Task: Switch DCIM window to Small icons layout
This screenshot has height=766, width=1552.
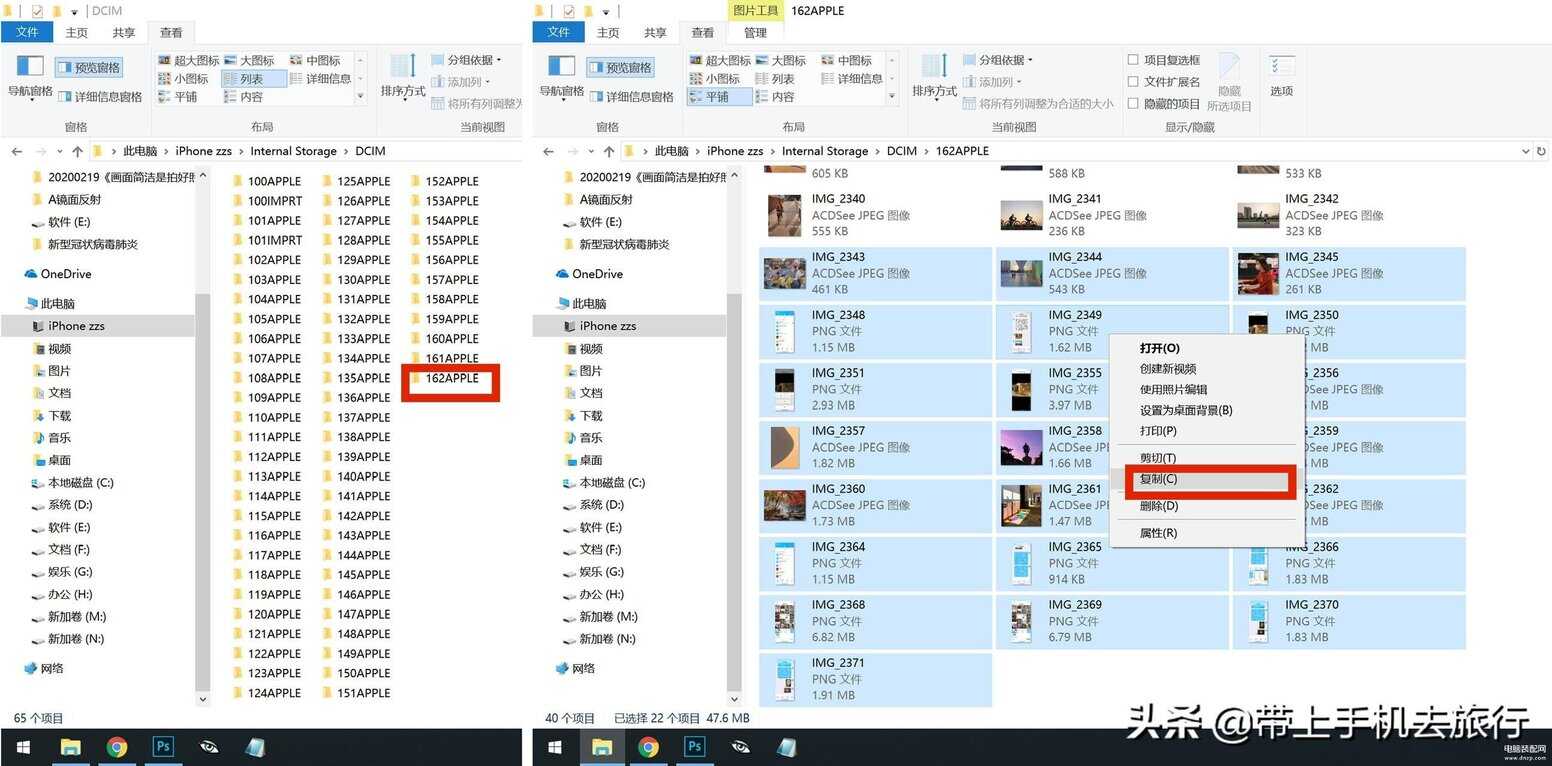Action: (183, 79)
